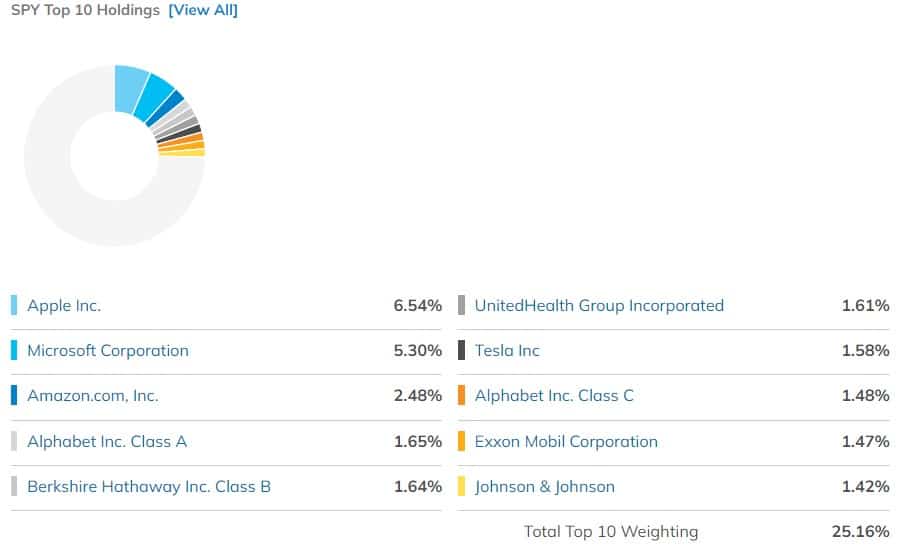Click Johnson & Johnson's yellow legend swatch
This screenshot has width=920, height=547.
[x=461, y=486]
